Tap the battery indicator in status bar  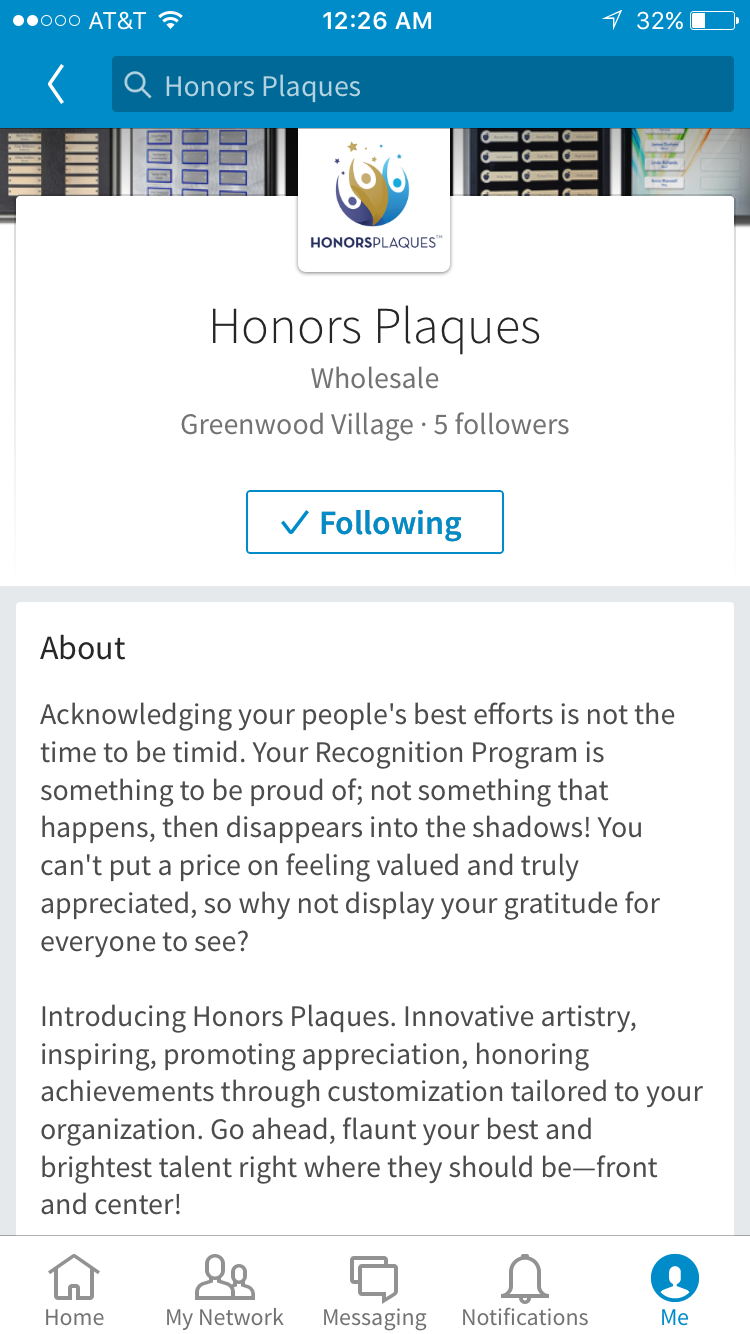pos(712,21)
